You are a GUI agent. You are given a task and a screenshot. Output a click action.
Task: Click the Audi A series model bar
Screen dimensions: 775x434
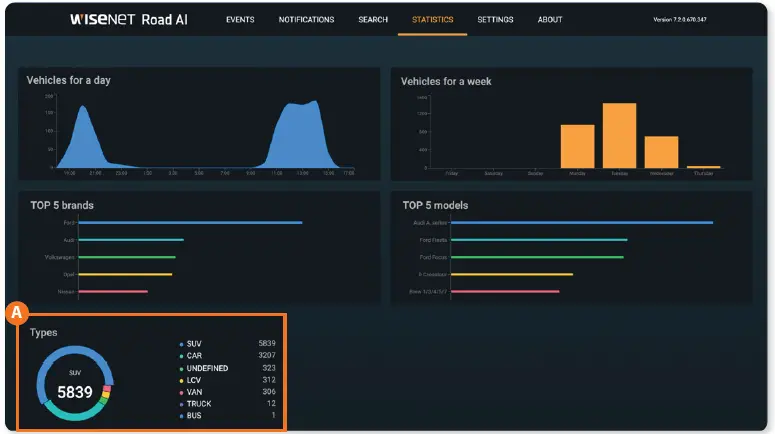click(x=582, y=222)
